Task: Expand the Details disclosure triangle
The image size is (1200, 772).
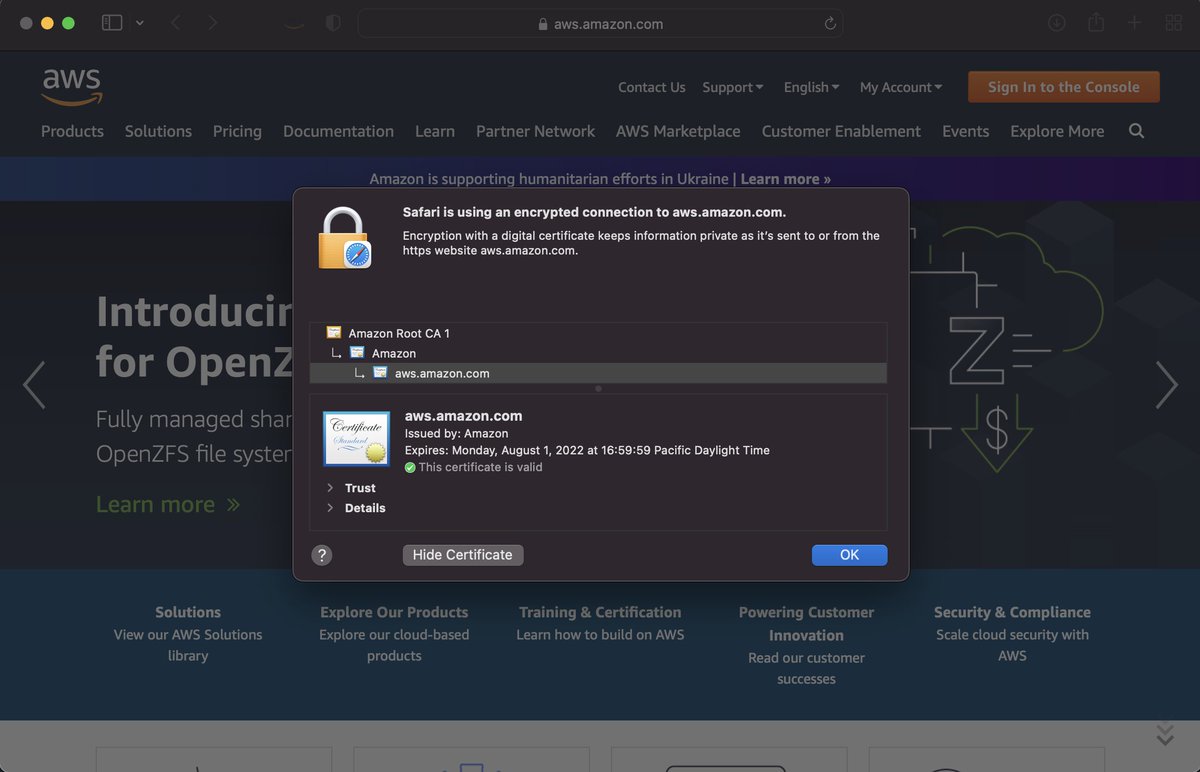Action: point(330,508)
